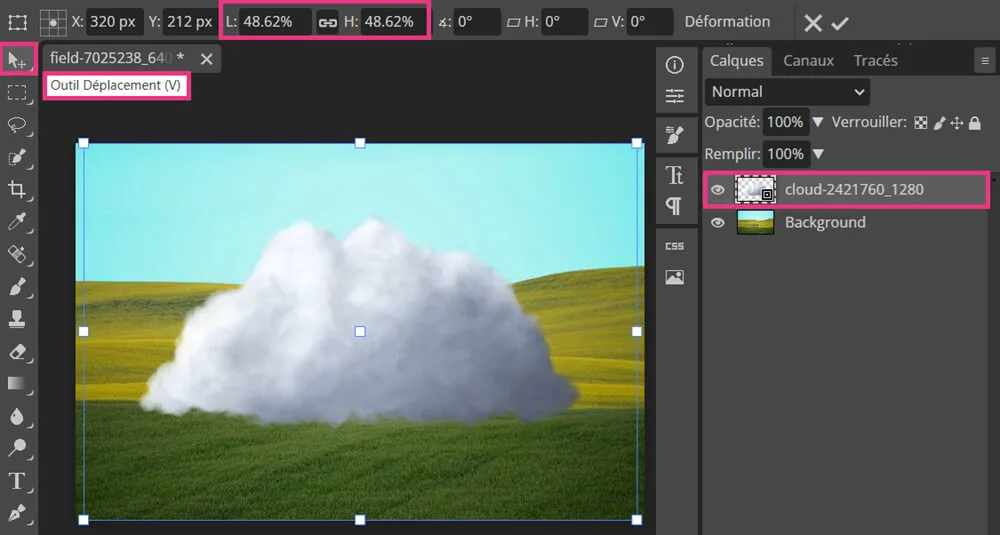Click the Déformation button
The height and width of the screenshot is (535, 1000).
pyautogui.click(x=727, y=22)
